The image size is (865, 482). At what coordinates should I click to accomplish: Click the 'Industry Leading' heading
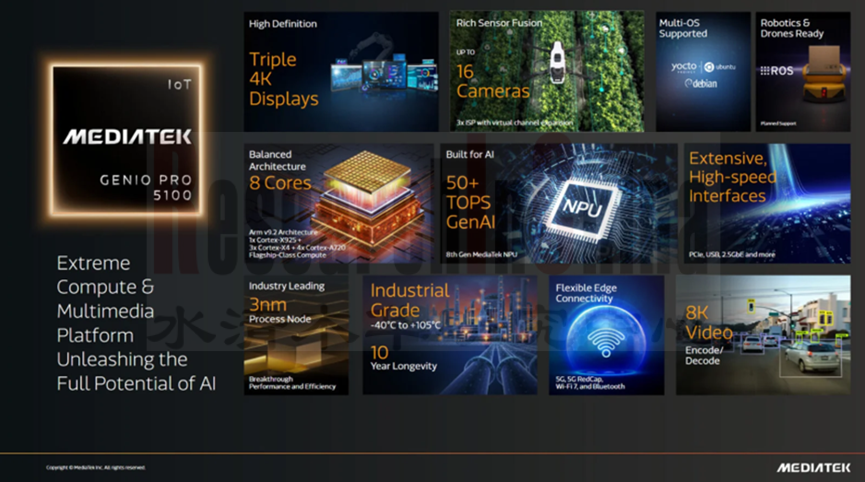click(286, 286)
